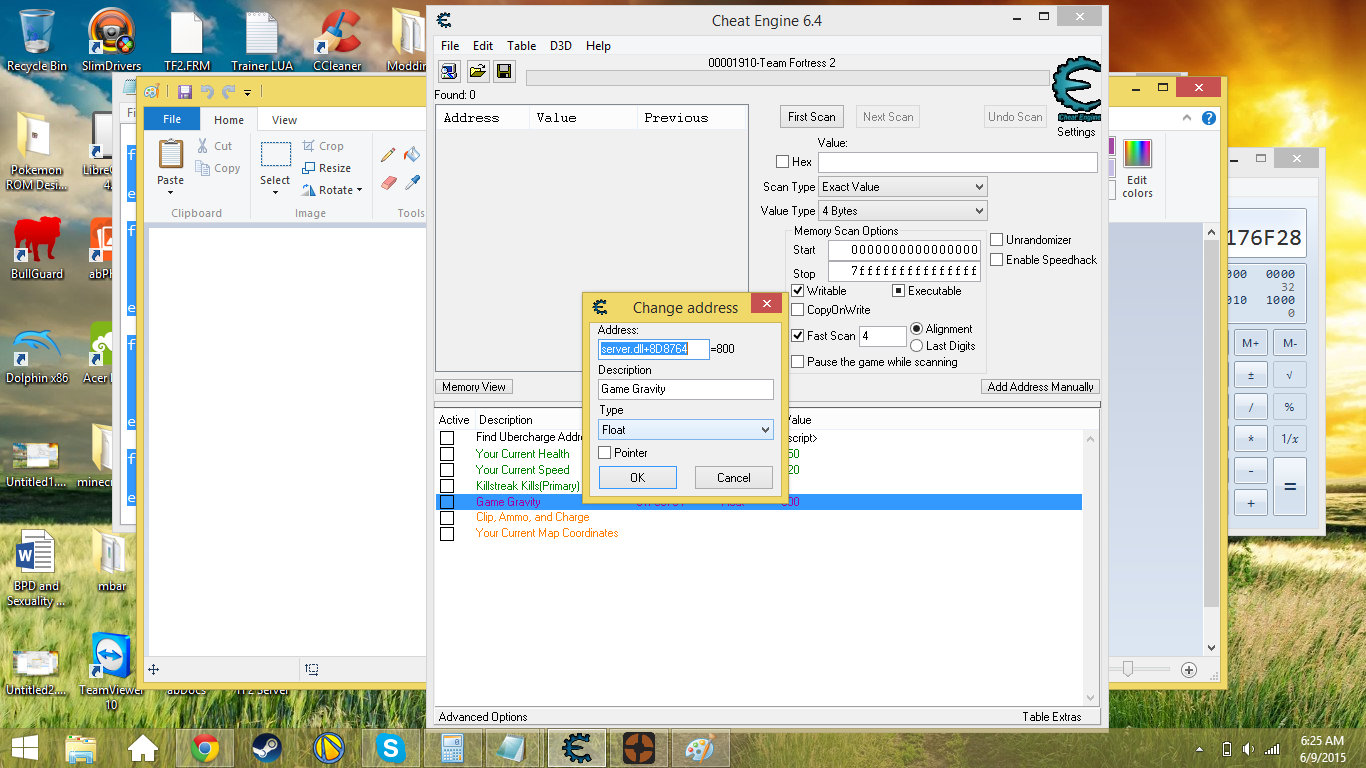
Task: Select the eraser tool in Paint
Action: click(388, 183)
